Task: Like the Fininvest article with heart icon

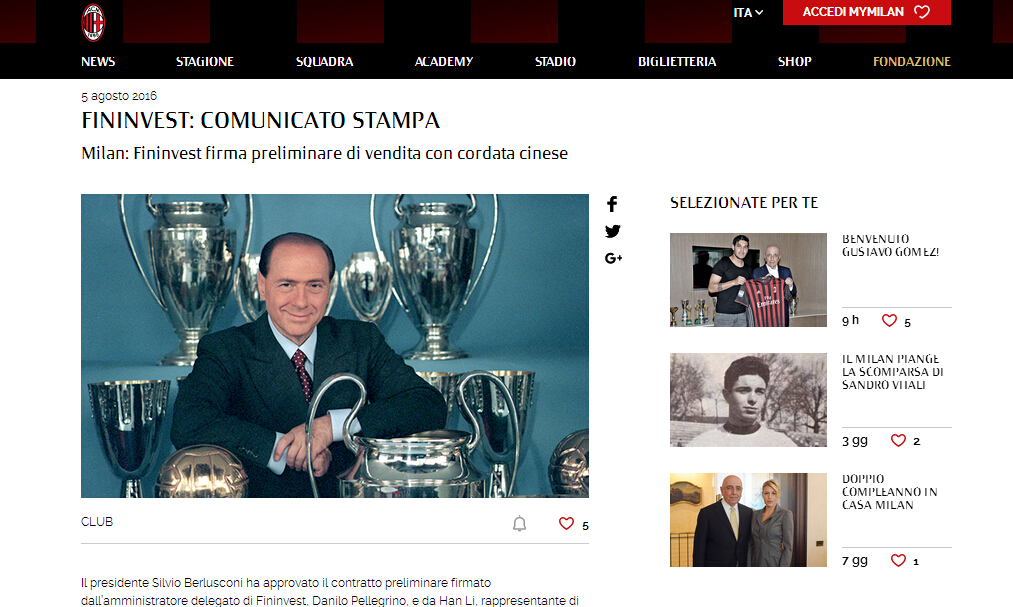Action: pos(566,524)
